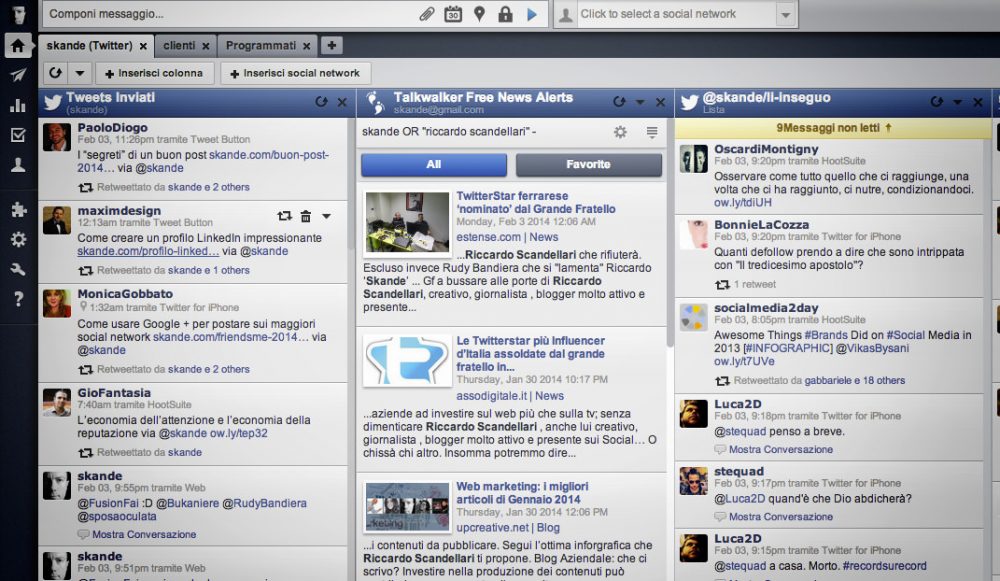
Task: Refresh the @skande/li-inseguo column
Action: [x=936, y=101]
